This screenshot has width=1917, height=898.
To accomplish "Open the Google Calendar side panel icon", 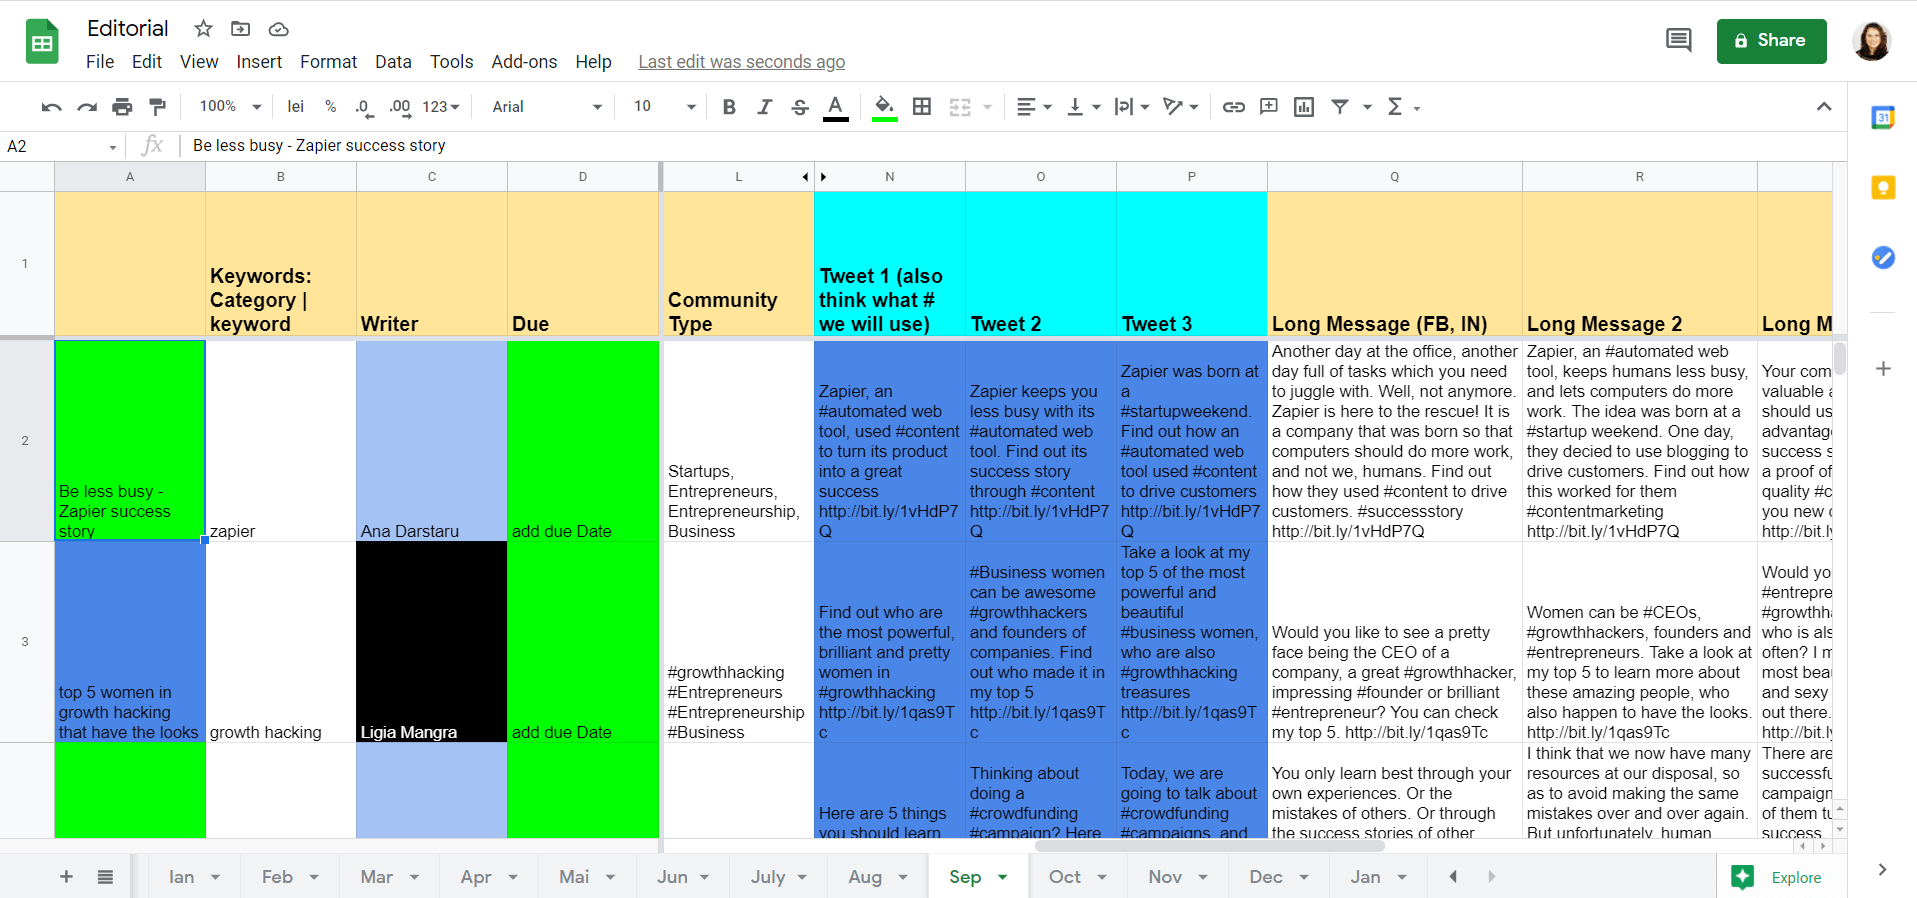I will [x=1883, y=117].
